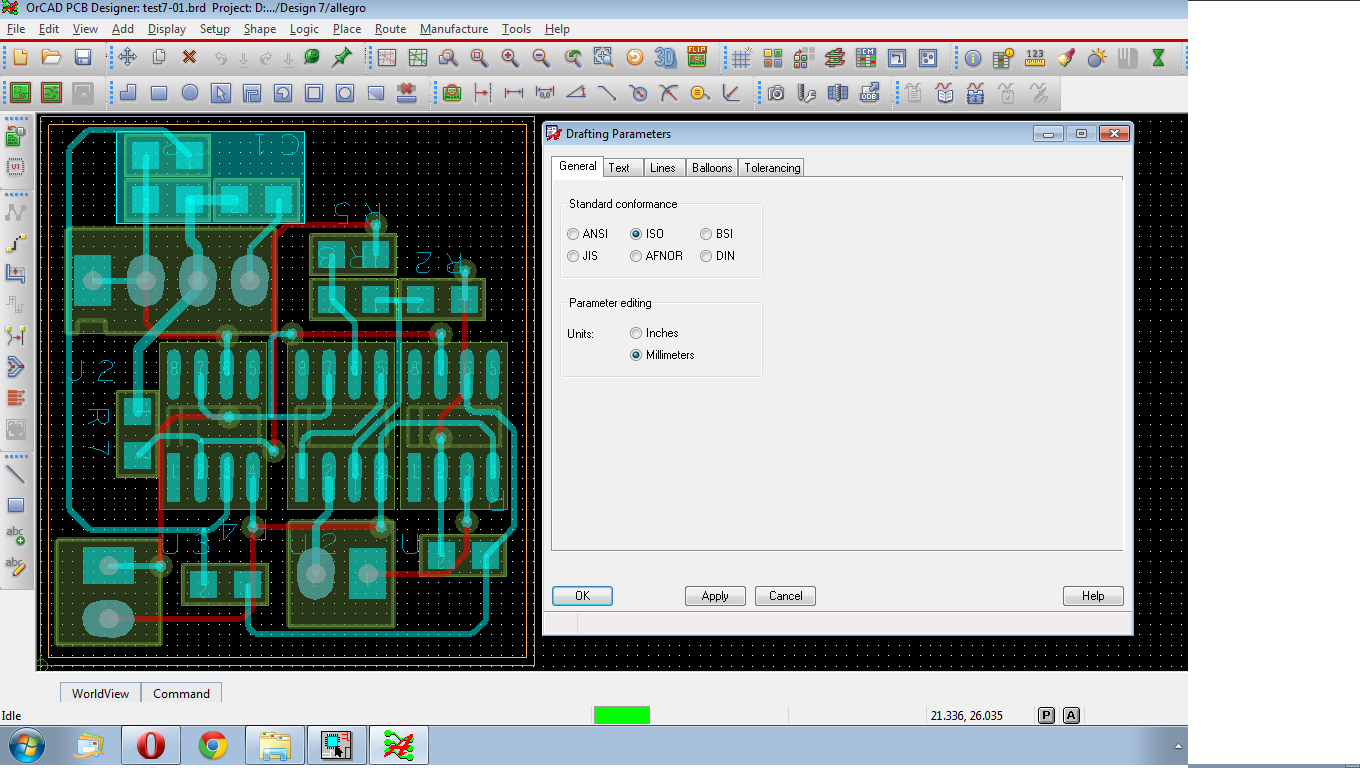Open Google Chrome from the taskbar

(x=212, y=745)
